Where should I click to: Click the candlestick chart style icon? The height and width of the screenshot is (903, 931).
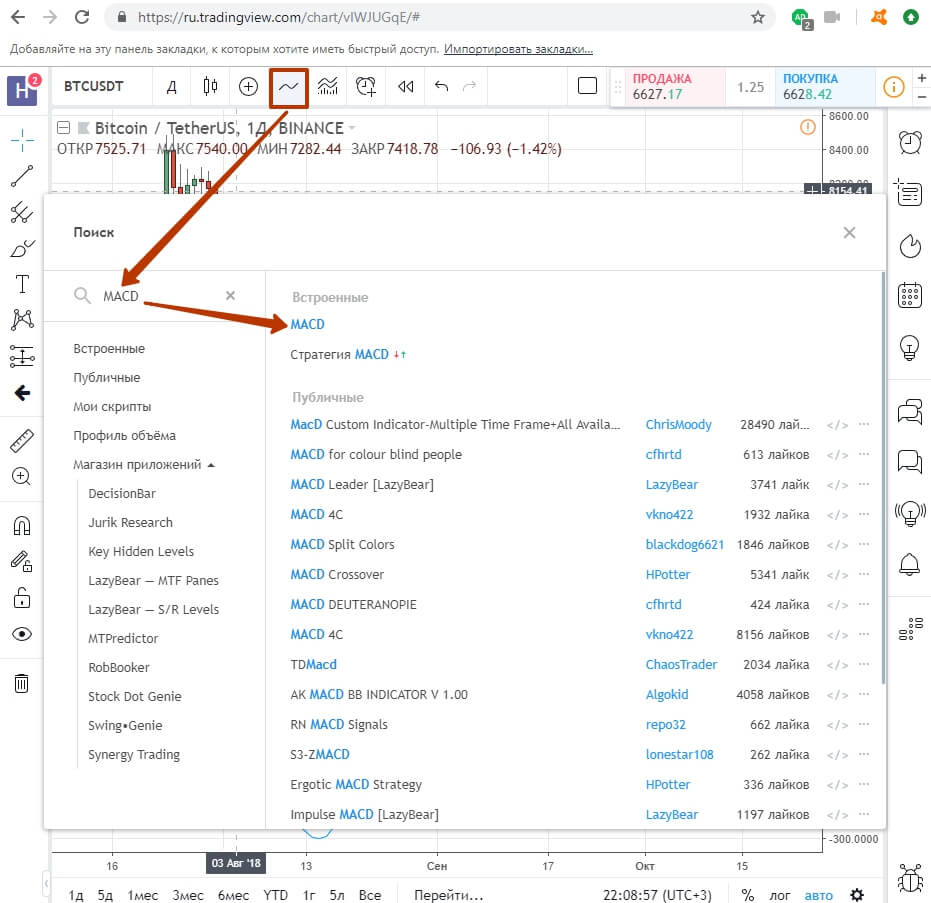[x=210, y=87]
